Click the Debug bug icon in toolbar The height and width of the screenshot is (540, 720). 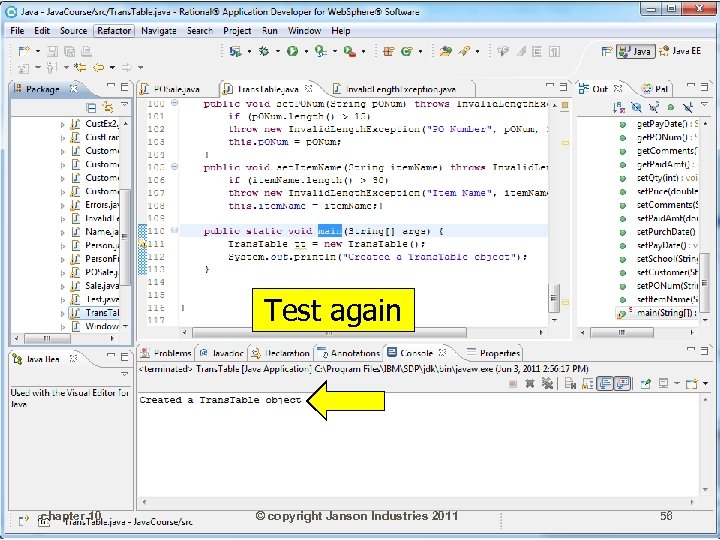[x=264, y=51]
